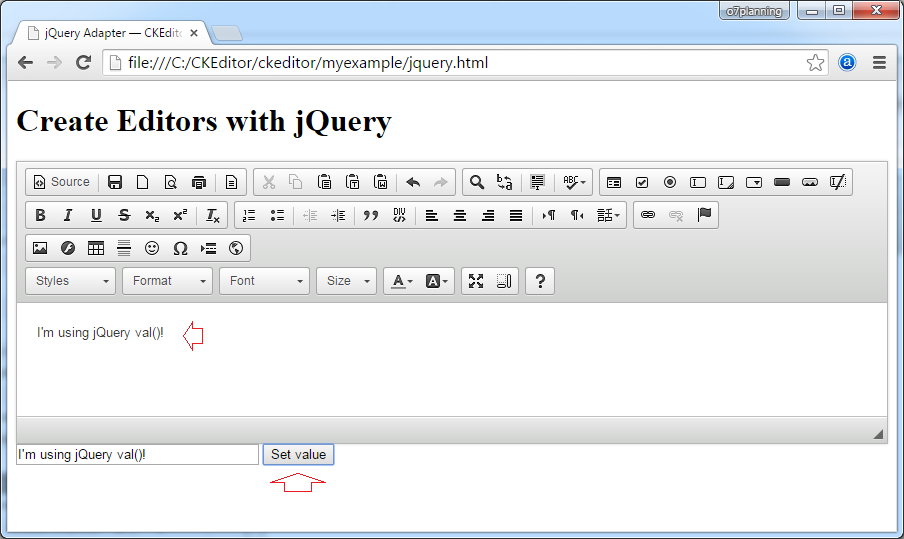Open the Find magnifier tool

pos(476,182)
